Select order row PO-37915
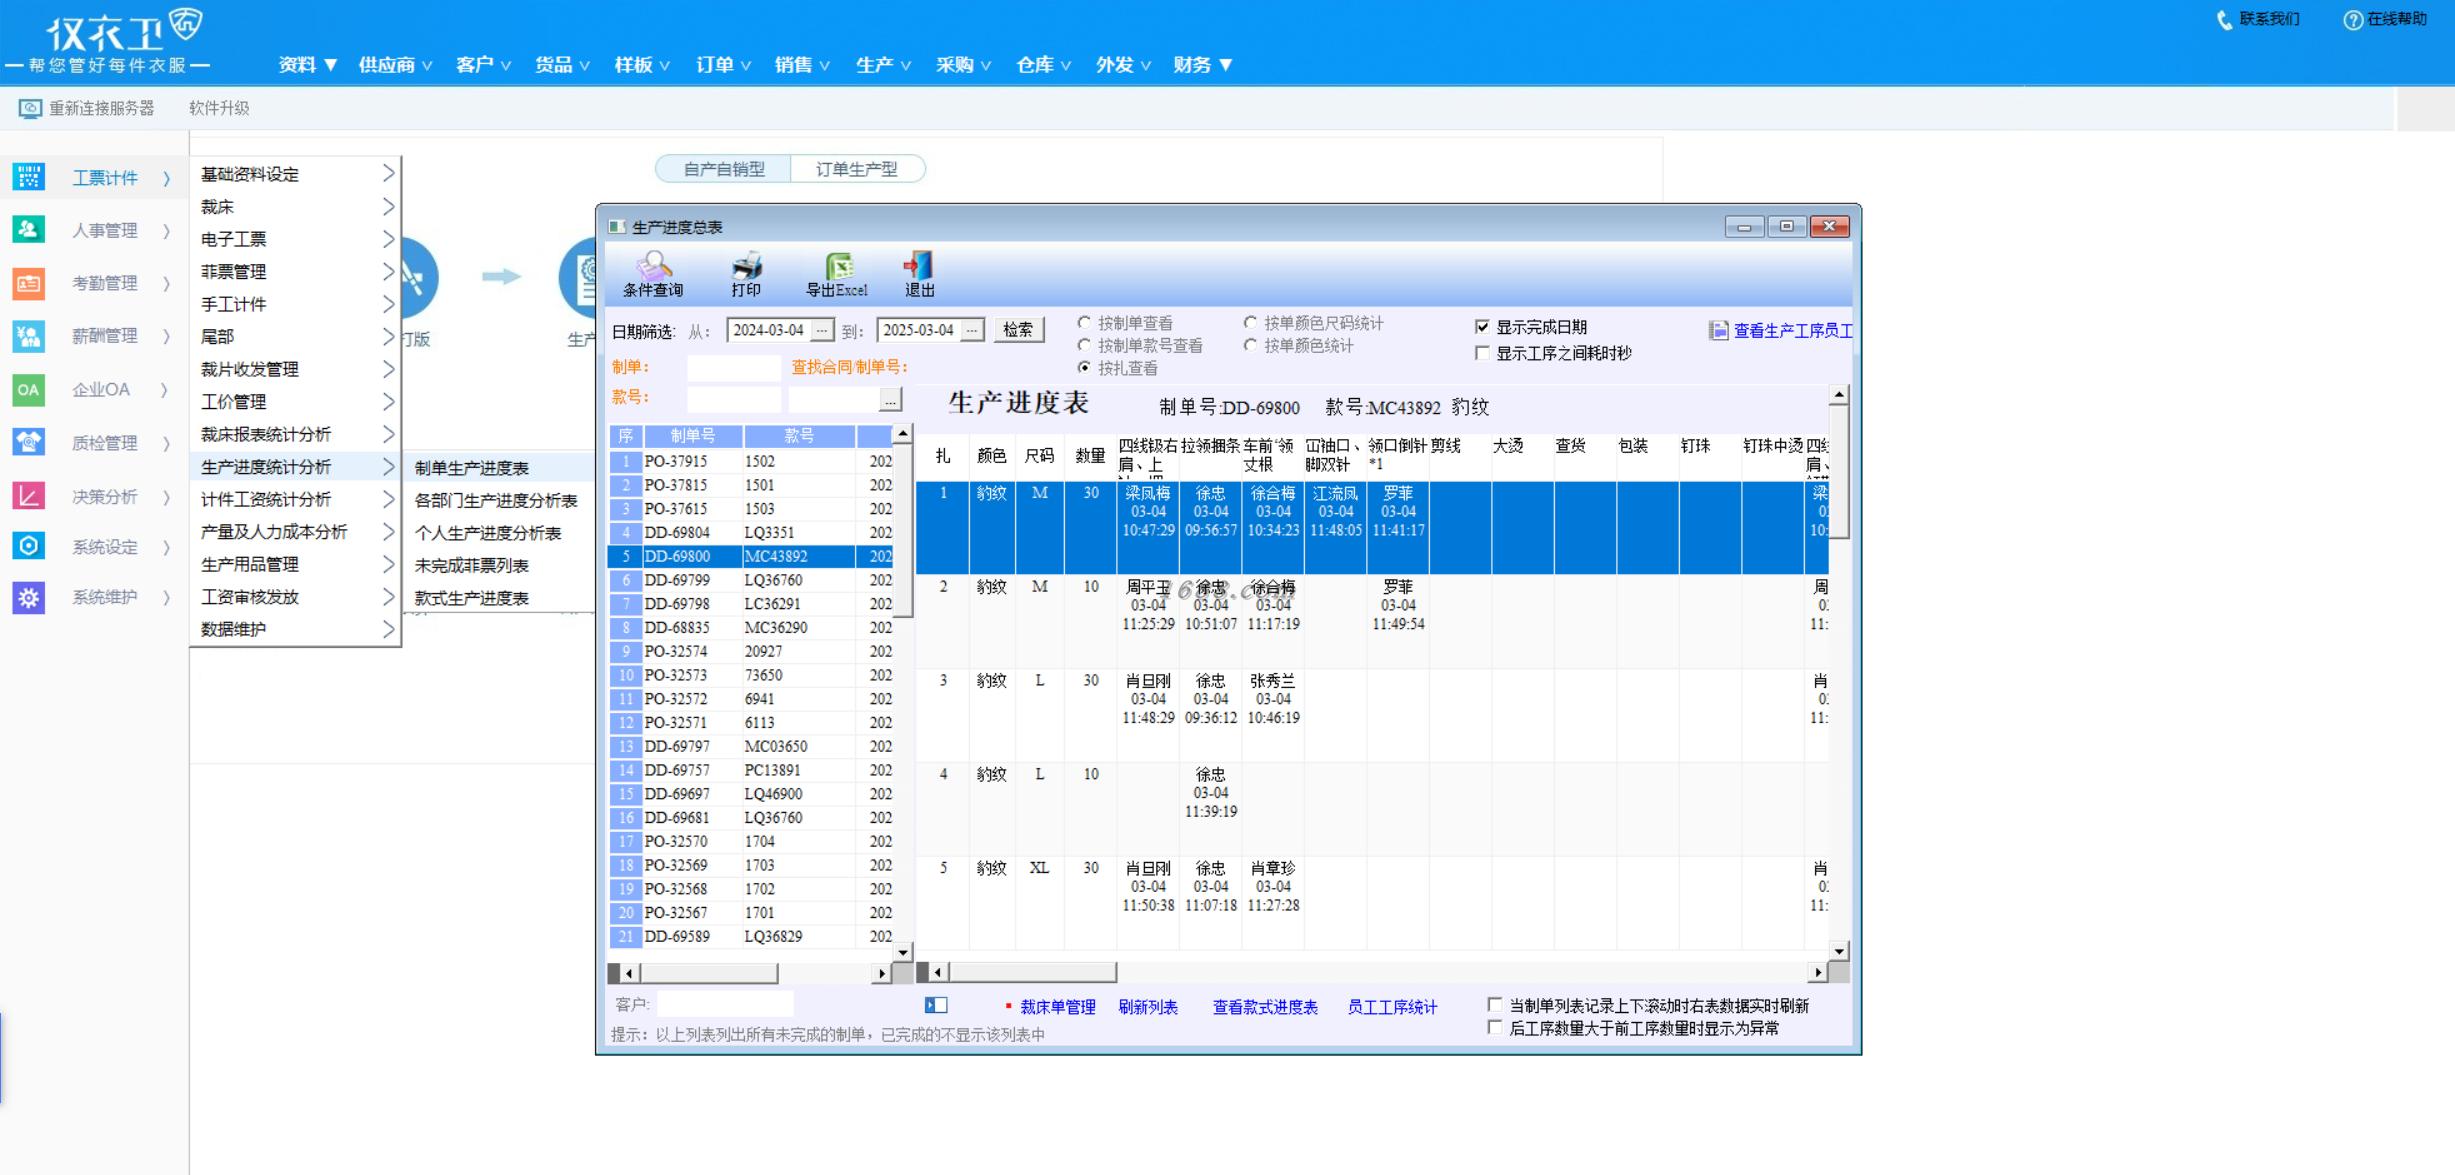Viewport: 2455px width, 1175px height. [751, 461]
